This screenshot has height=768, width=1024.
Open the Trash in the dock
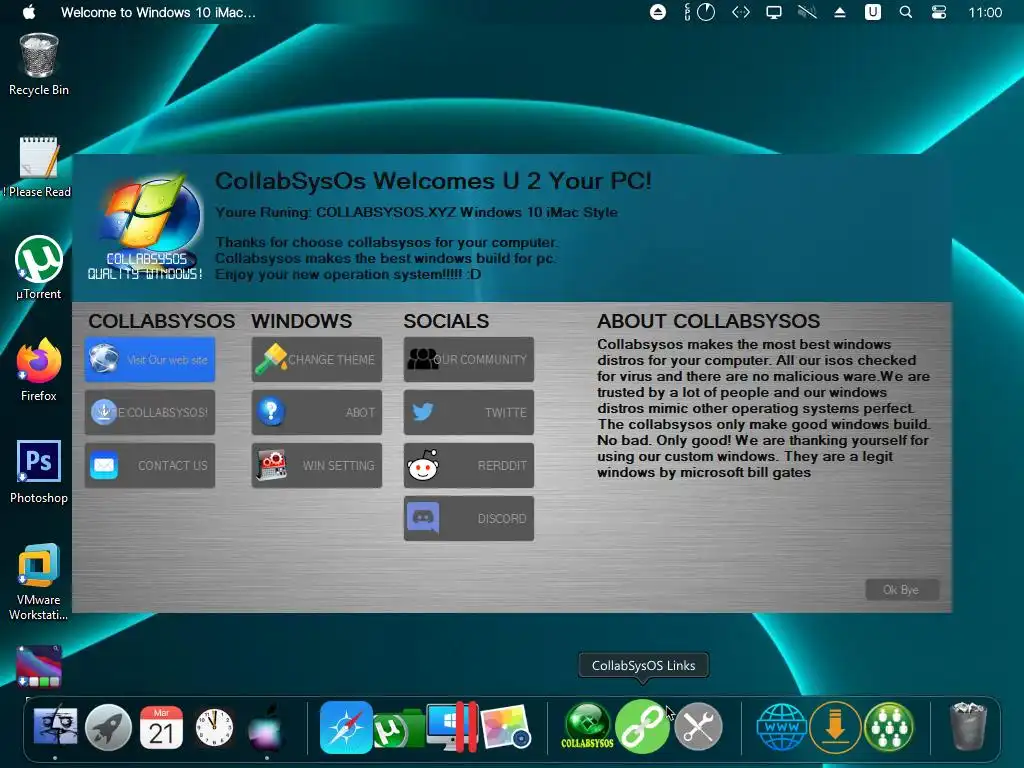pos(967,726)
